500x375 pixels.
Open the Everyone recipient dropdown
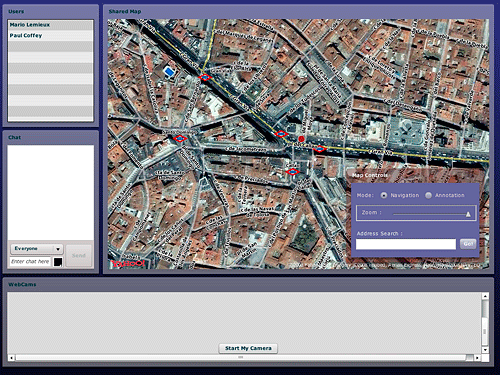pyautogui.click(x=37, y=249)
